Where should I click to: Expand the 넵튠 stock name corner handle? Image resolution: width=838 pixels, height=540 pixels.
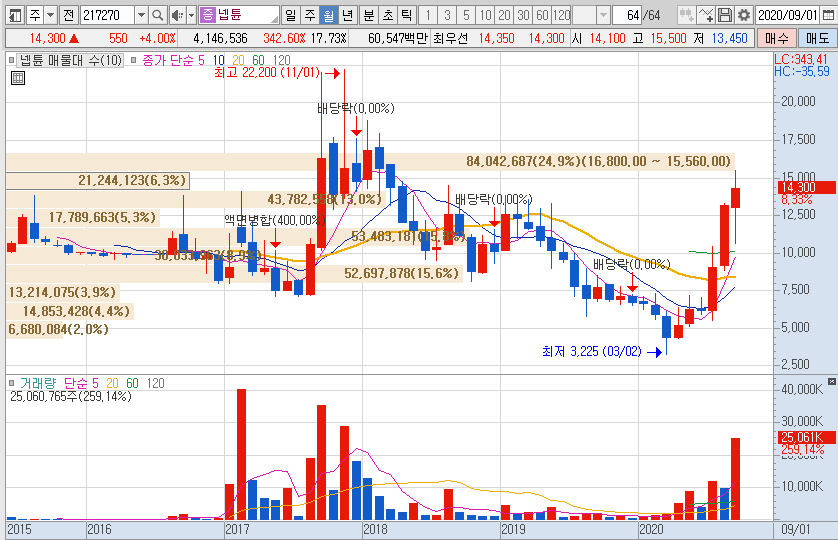275,19
